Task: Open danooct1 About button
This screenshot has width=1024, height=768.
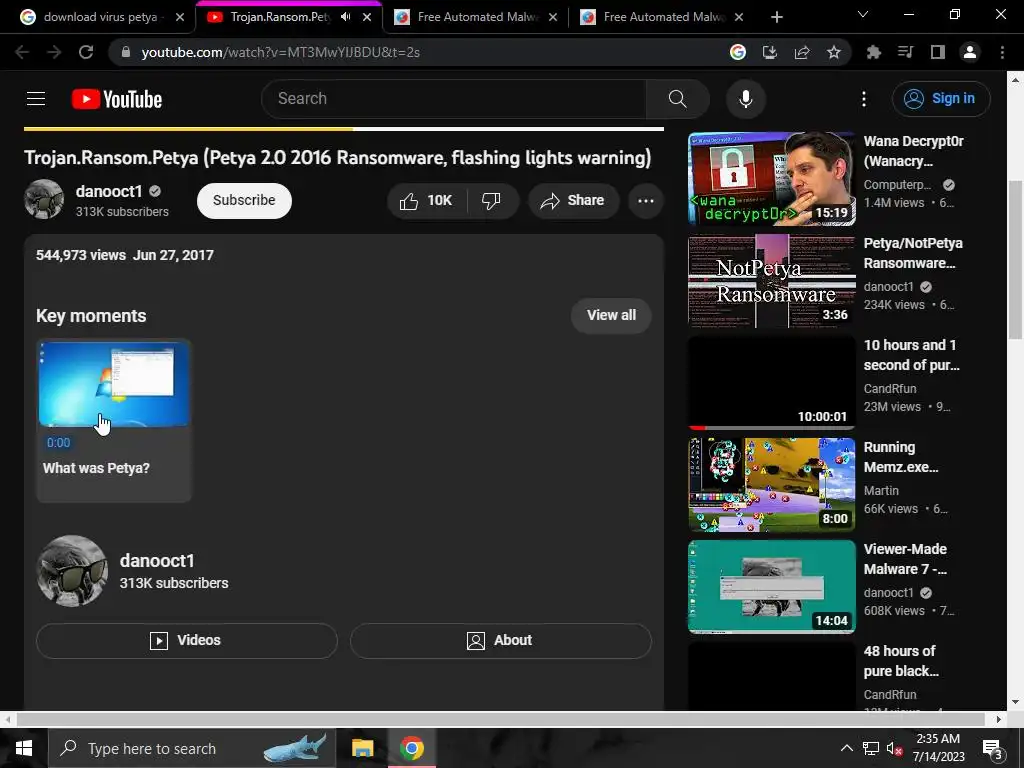Action: coord(500,641)
